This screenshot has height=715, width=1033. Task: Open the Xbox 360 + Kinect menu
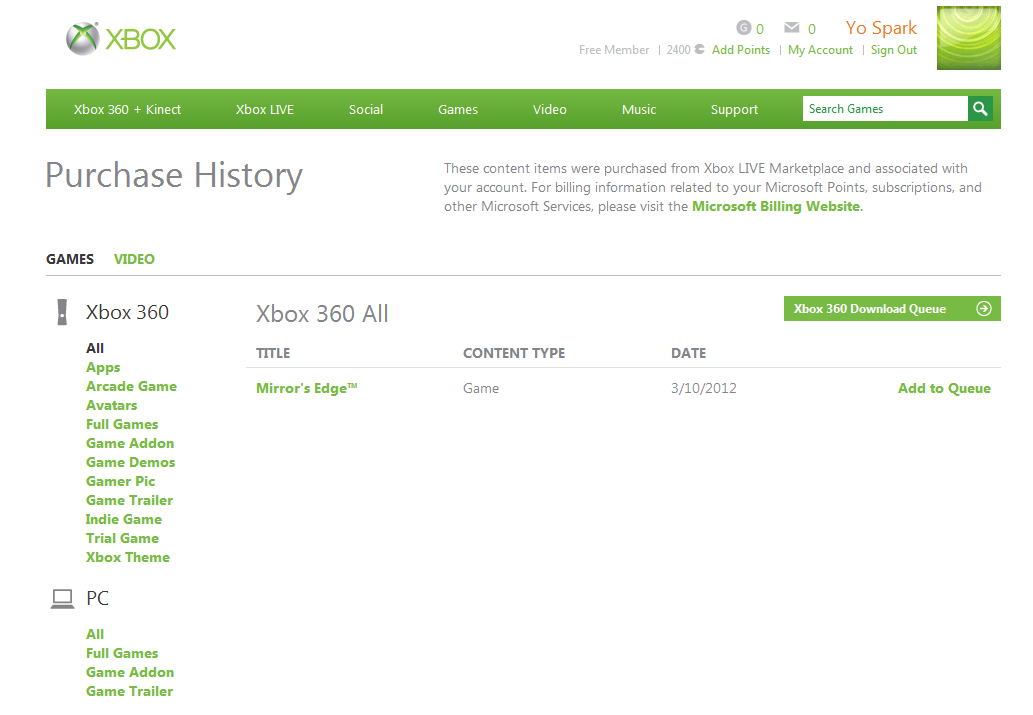coord(127,109)
